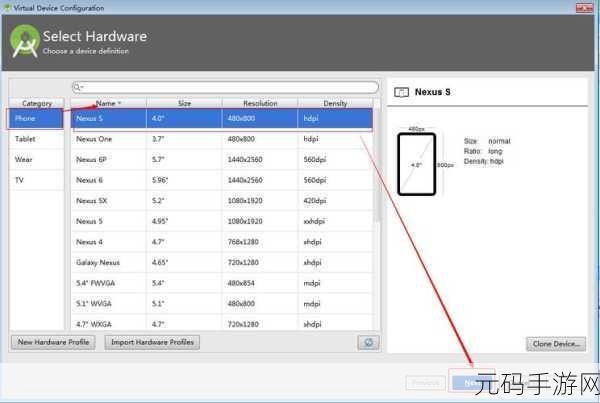Viewport: 600px width, 403px height.
Task: Select the 5.1" WVGA device row
Action: [x=222, y=303]
